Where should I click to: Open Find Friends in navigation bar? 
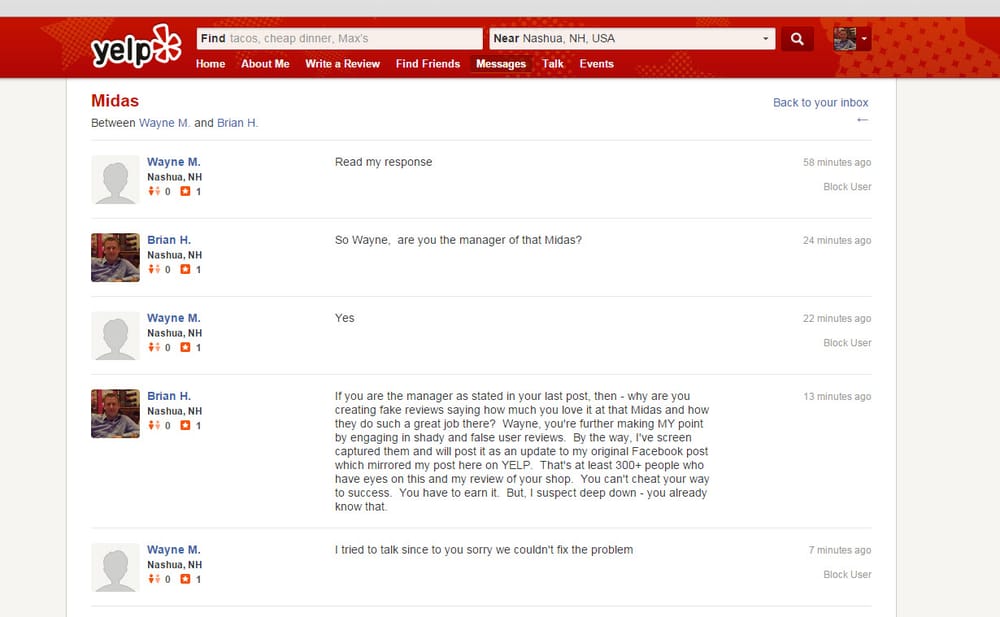pos(428,64)
